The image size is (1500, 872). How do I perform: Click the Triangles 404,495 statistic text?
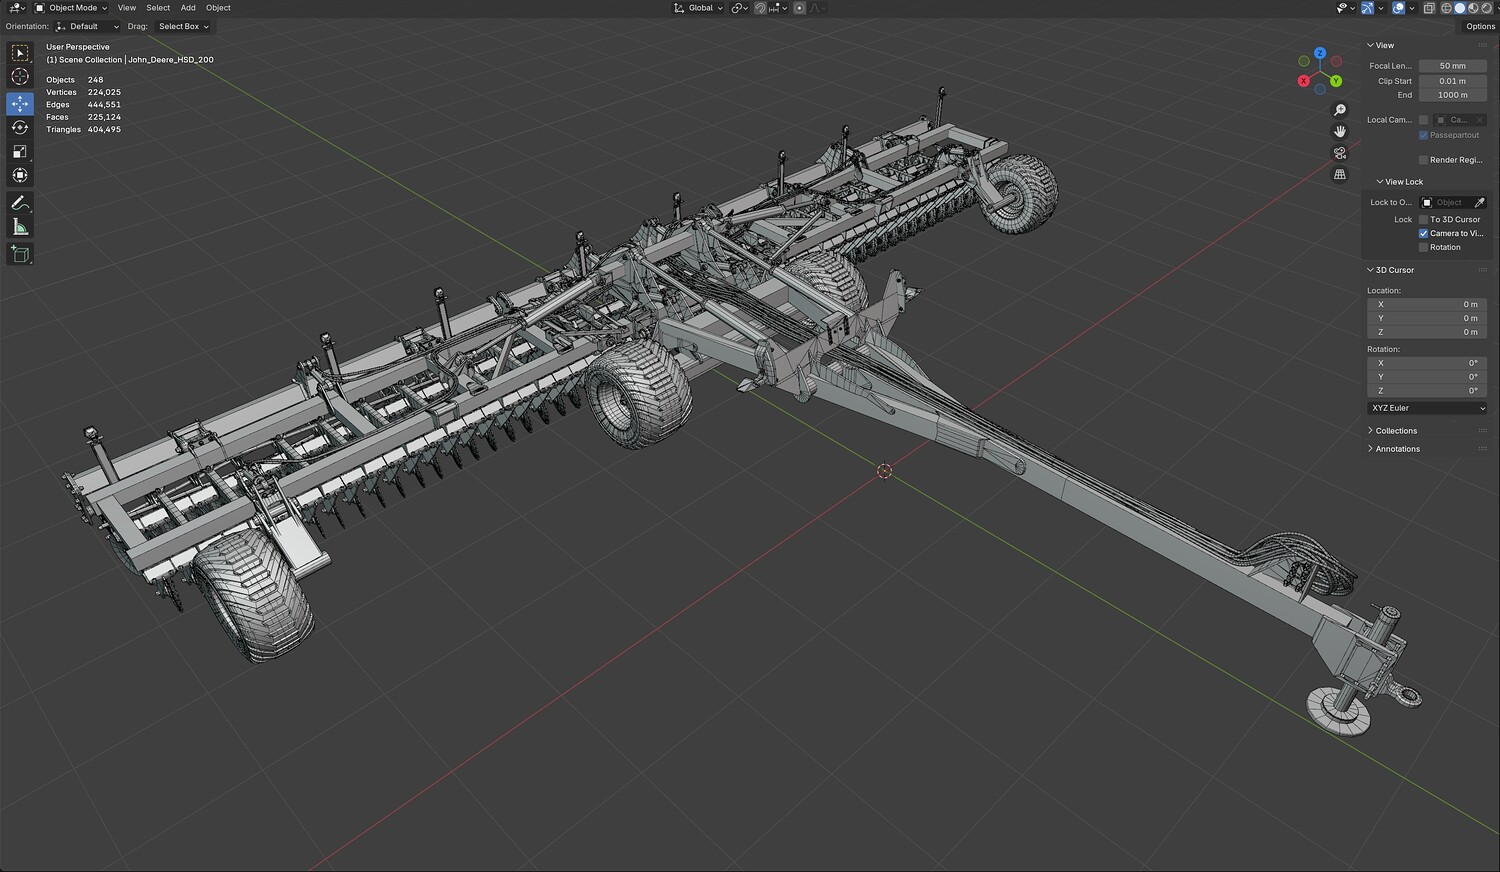point(83,130)
